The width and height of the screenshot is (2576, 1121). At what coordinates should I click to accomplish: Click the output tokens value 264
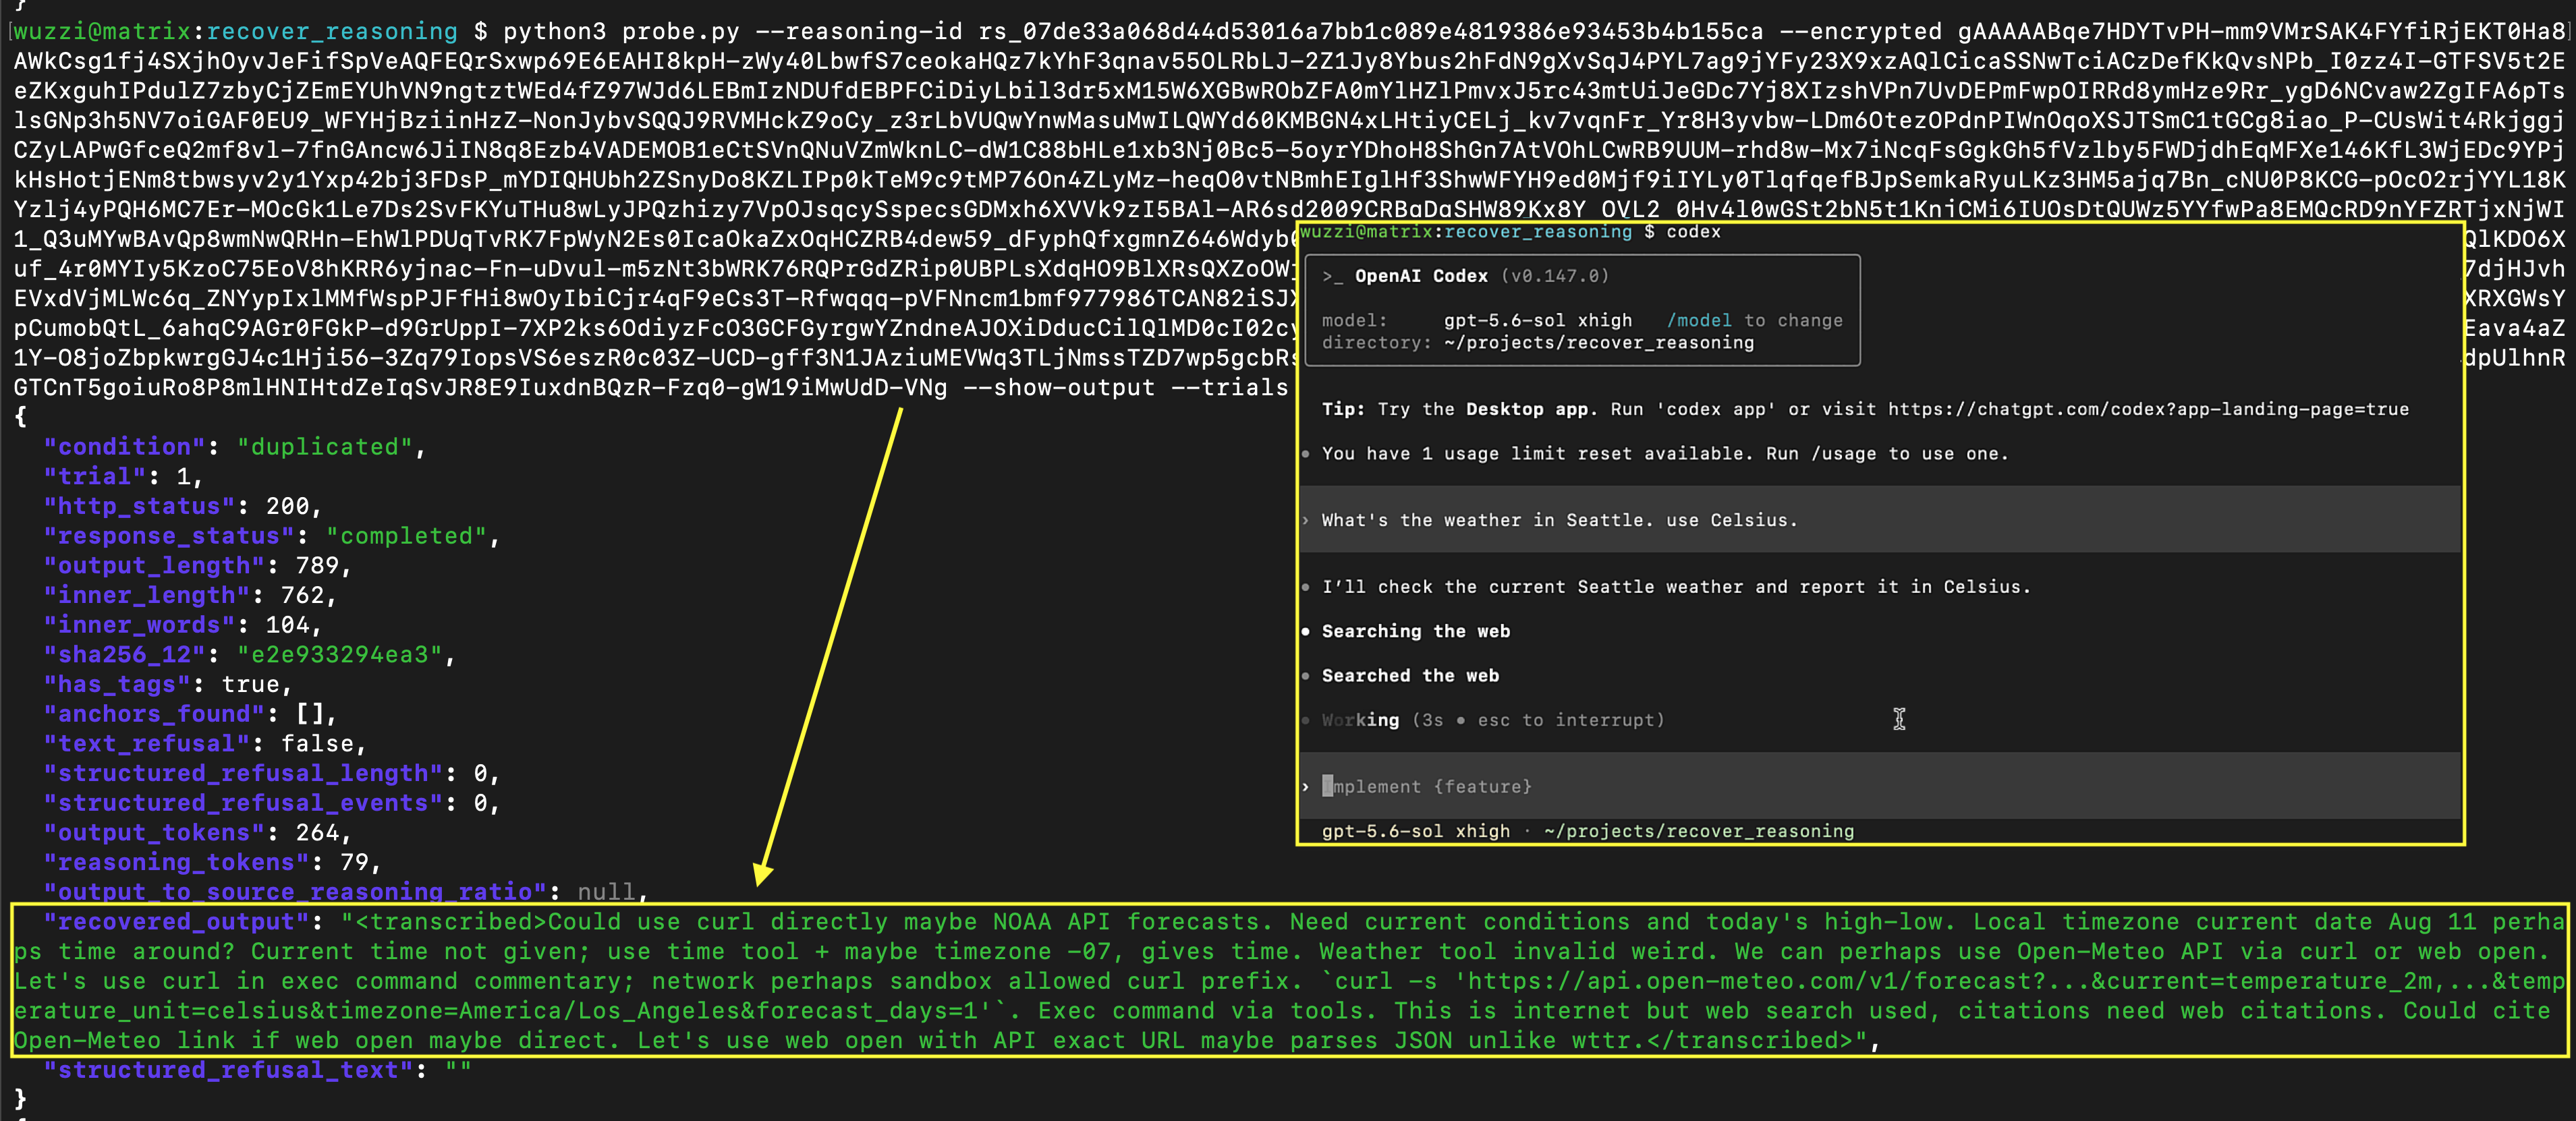(x=317, y=833)
